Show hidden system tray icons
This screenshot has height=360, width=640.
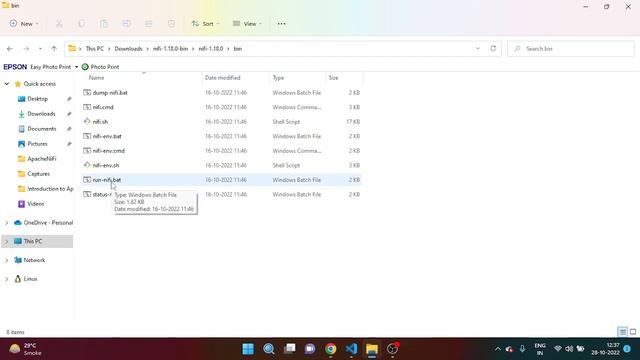point(498,349)
